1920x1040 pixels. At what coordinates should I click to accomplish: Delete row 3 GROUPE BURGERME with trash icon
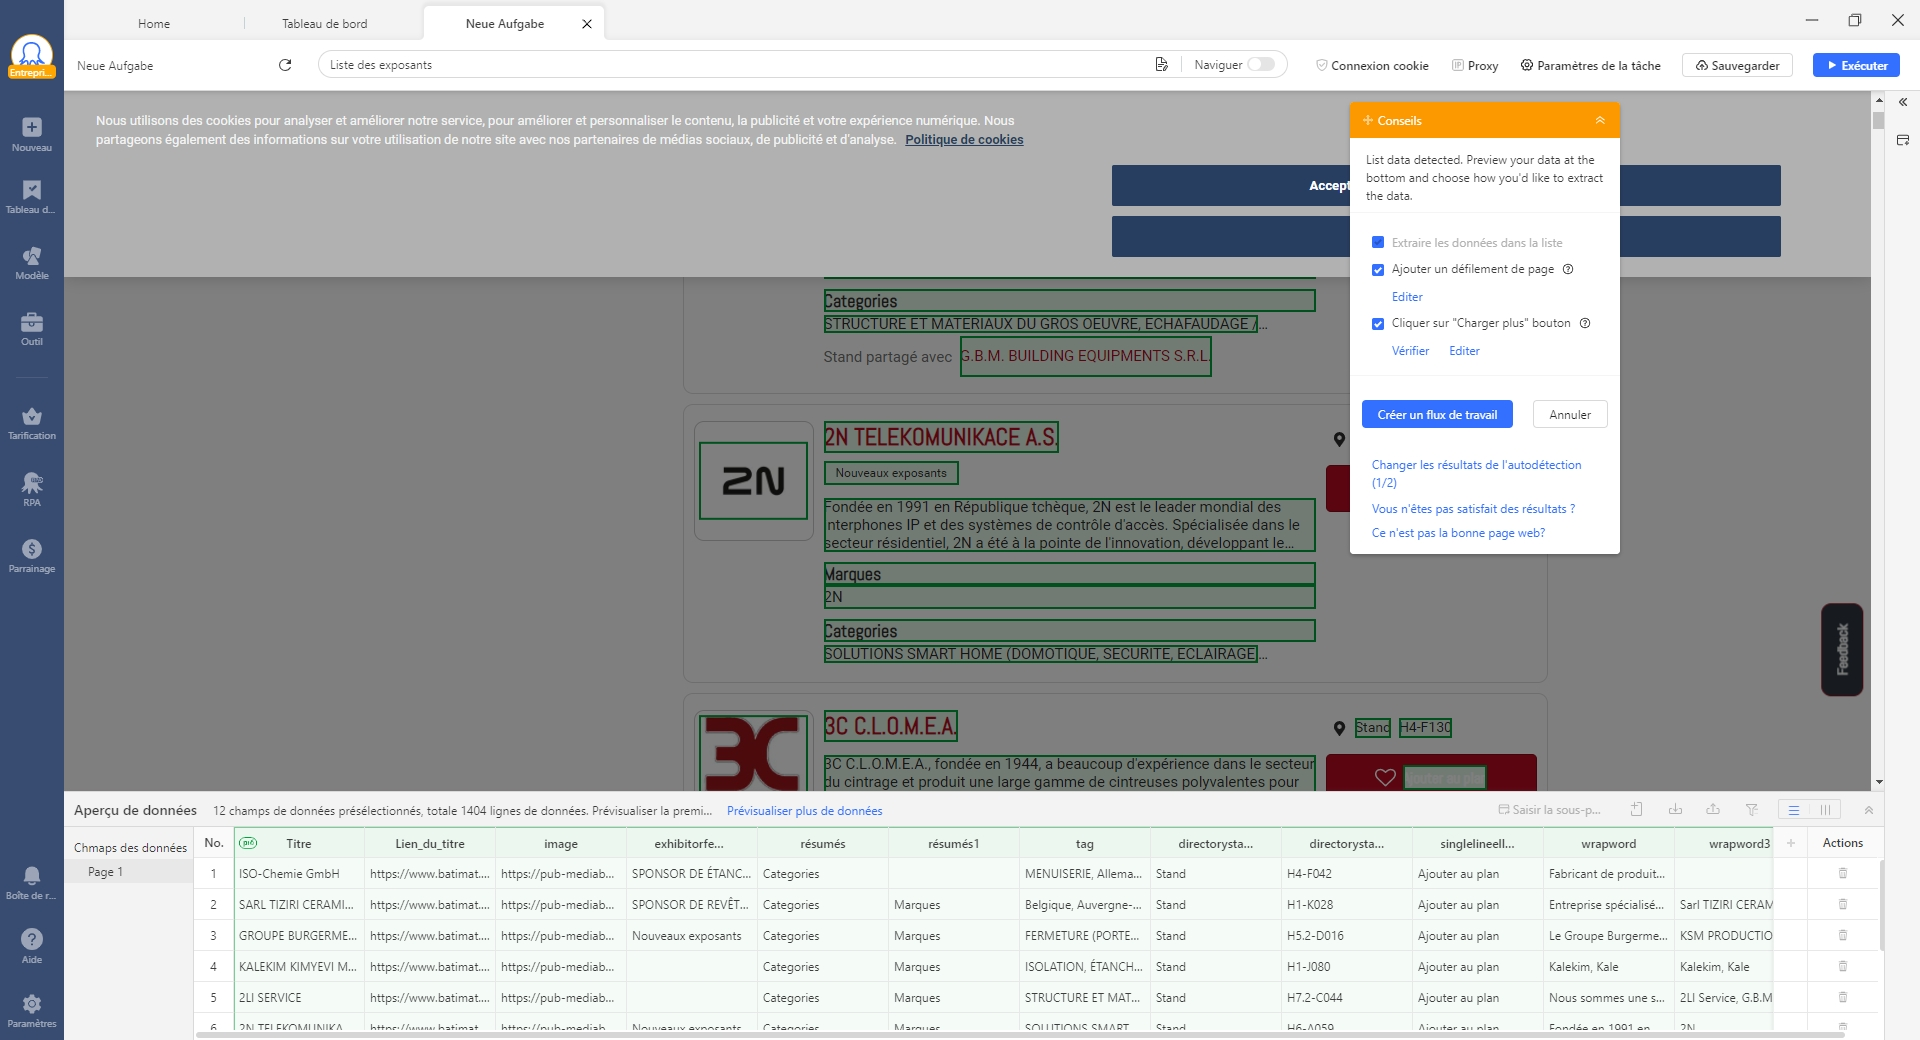(1842, 936)
